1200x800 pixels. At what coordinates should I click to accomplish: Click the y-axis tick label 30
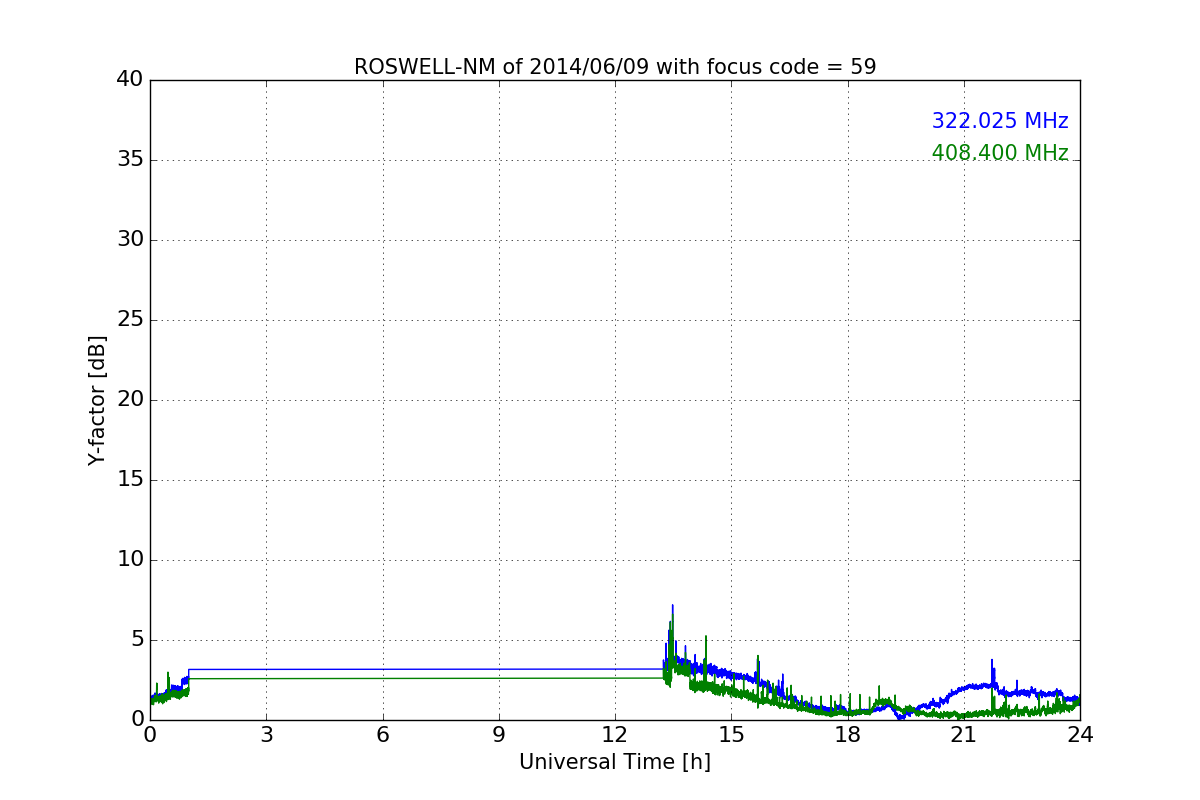pos(130,240)
